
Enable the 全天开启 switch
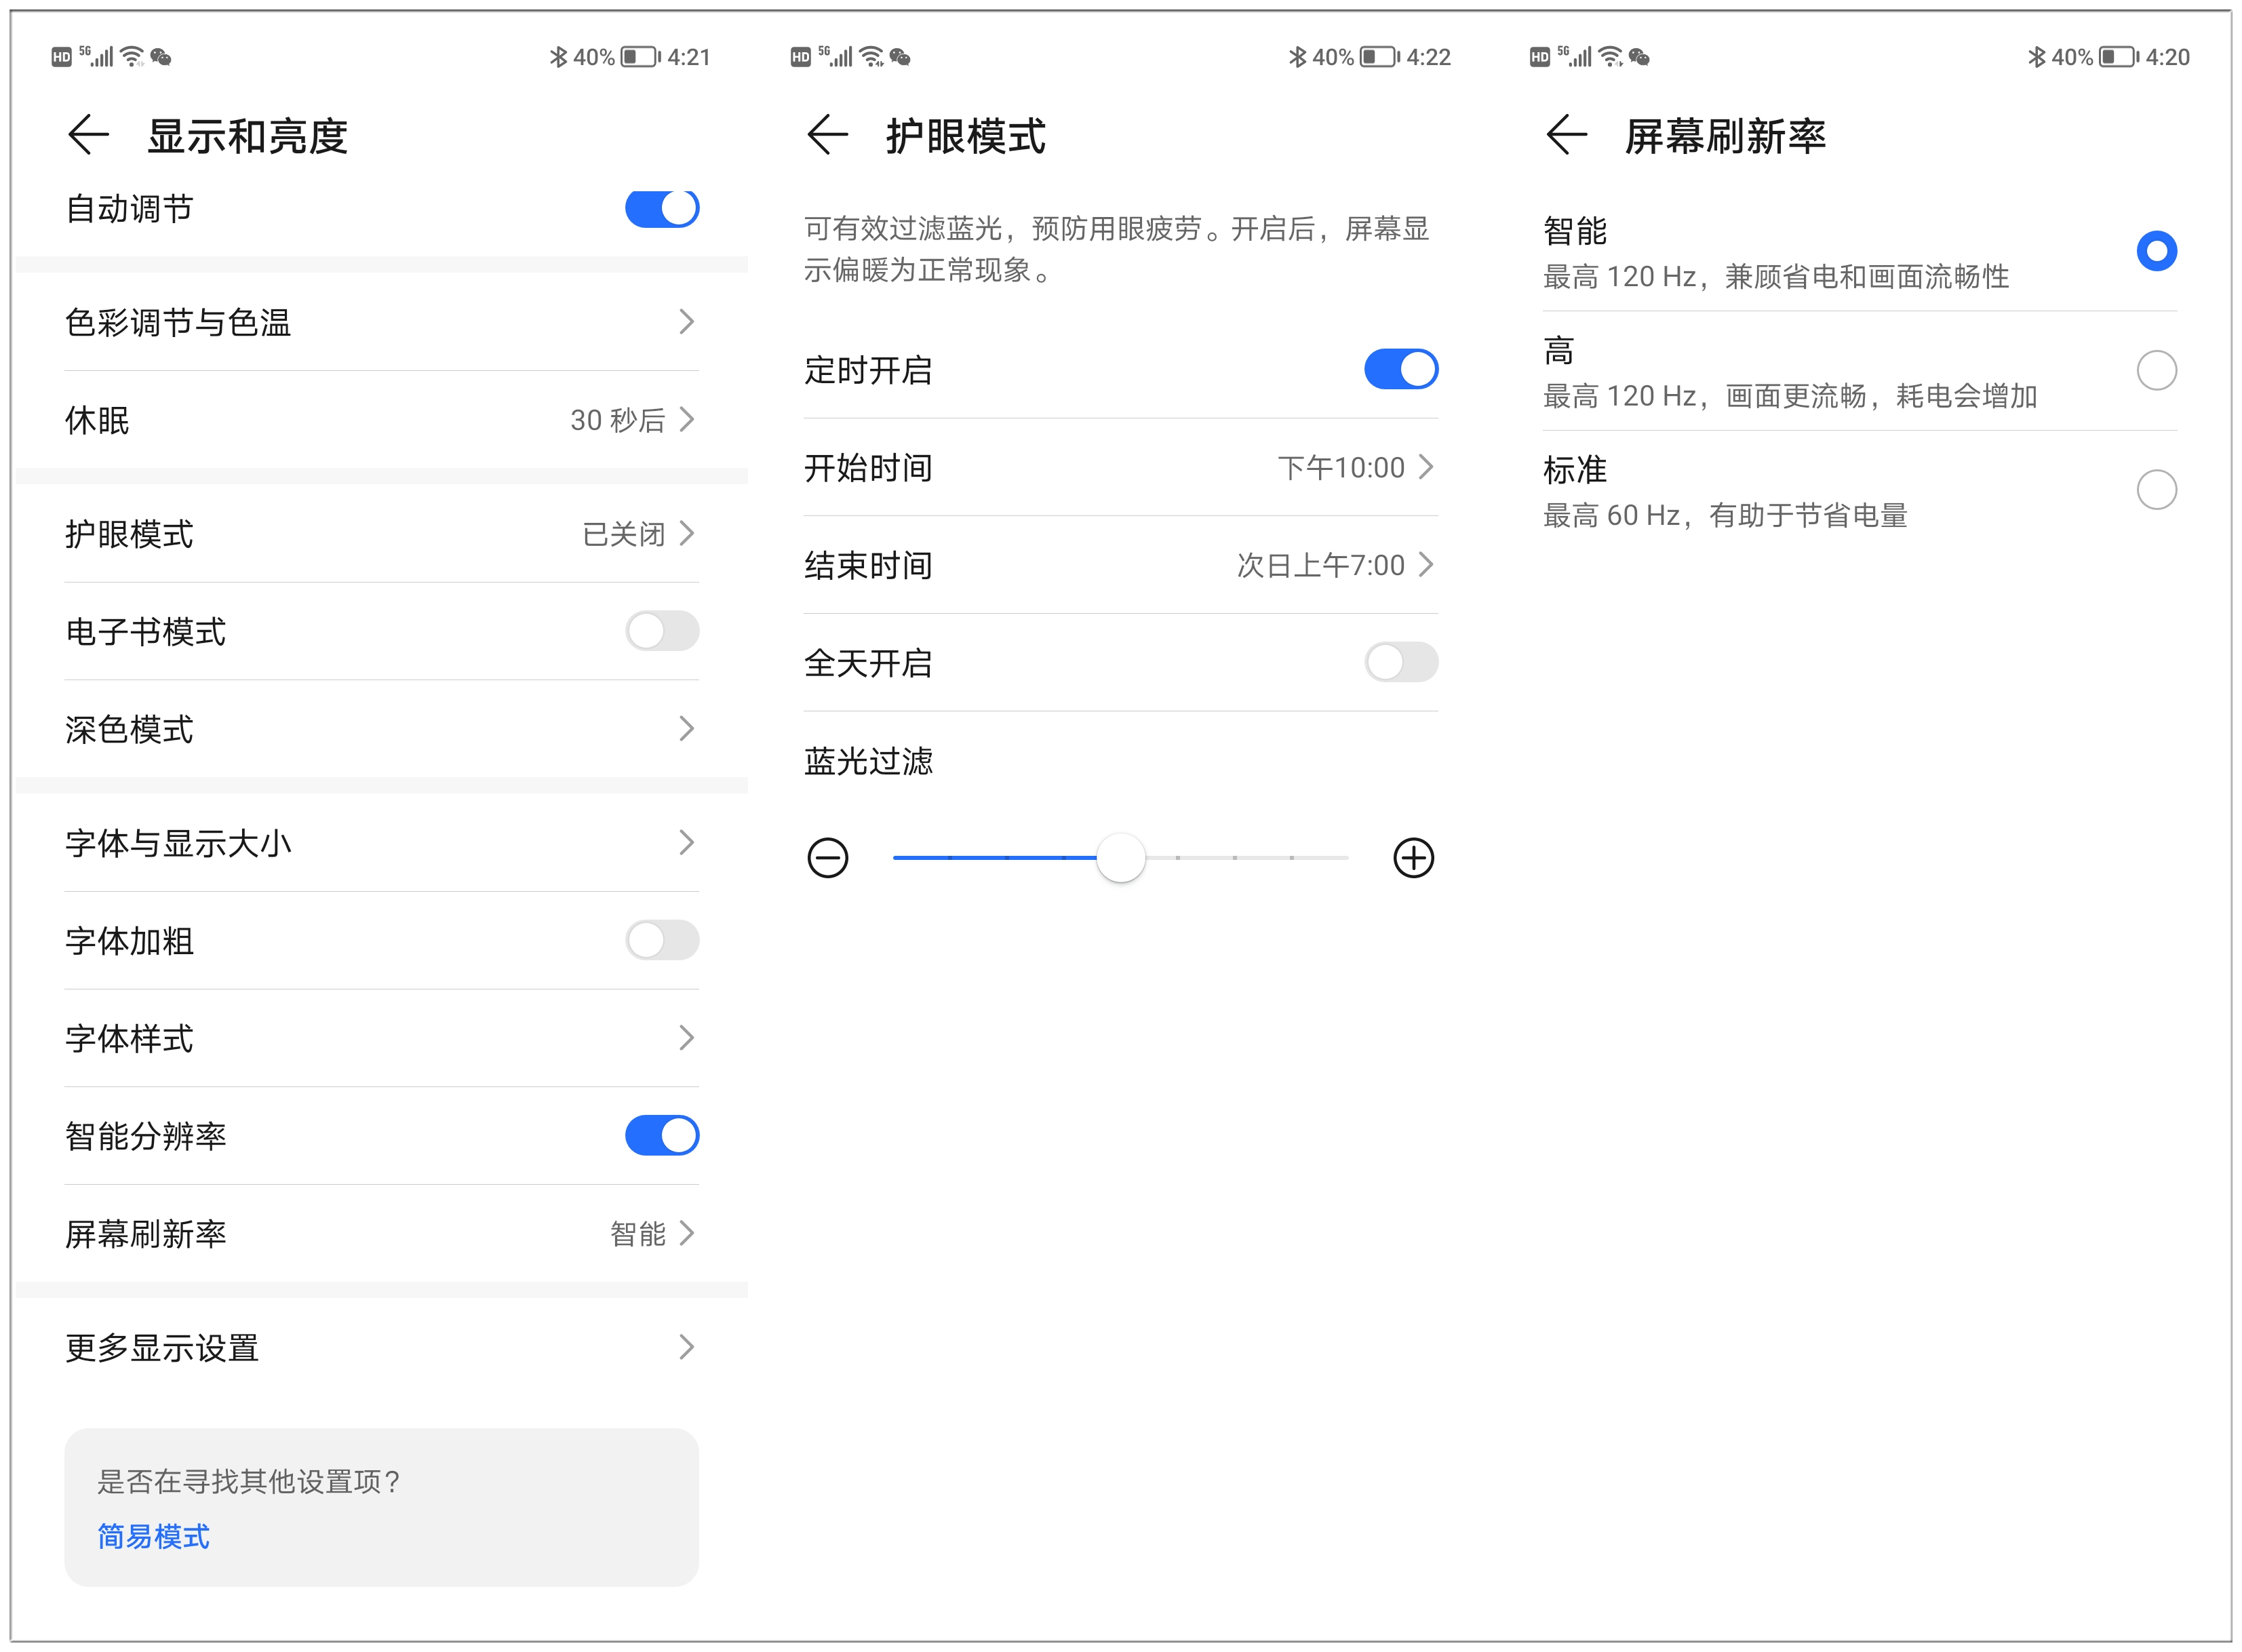pyautogui.click(x=1401, y=662)
